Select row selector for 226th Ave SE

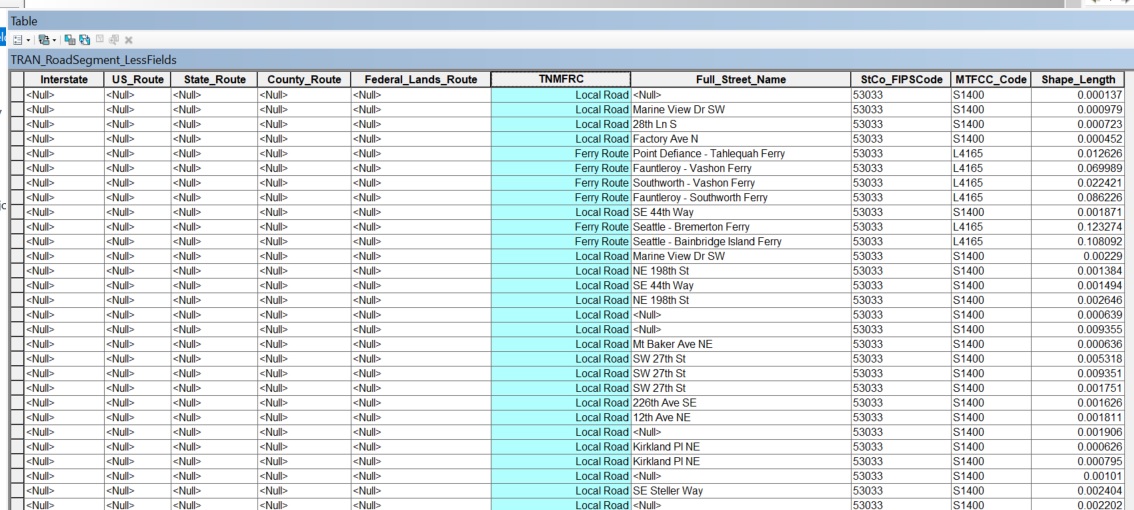pyautogui.click(x=17, y=402)
